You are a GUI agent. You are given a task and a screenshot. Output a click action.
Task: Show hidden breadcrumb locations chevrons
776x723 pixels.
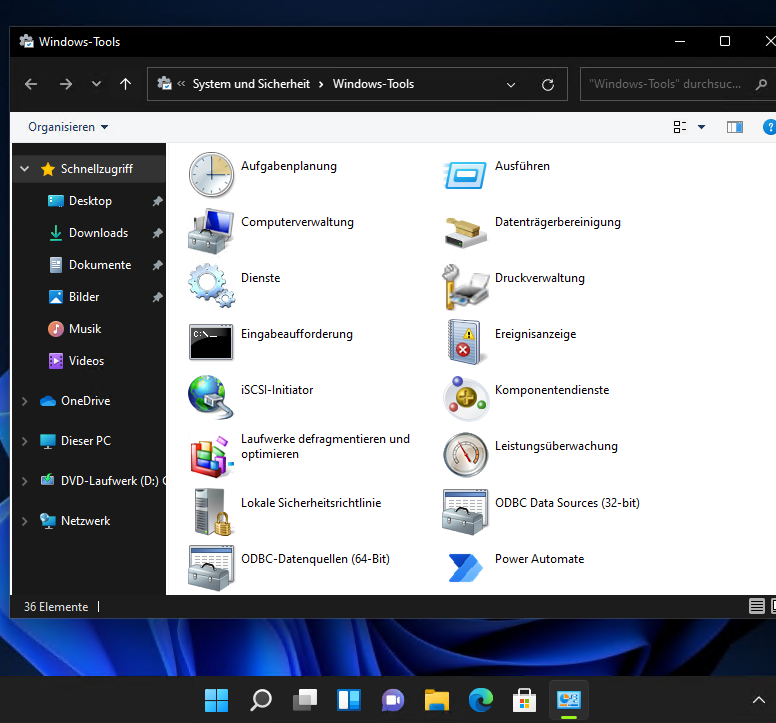point(181,84)
